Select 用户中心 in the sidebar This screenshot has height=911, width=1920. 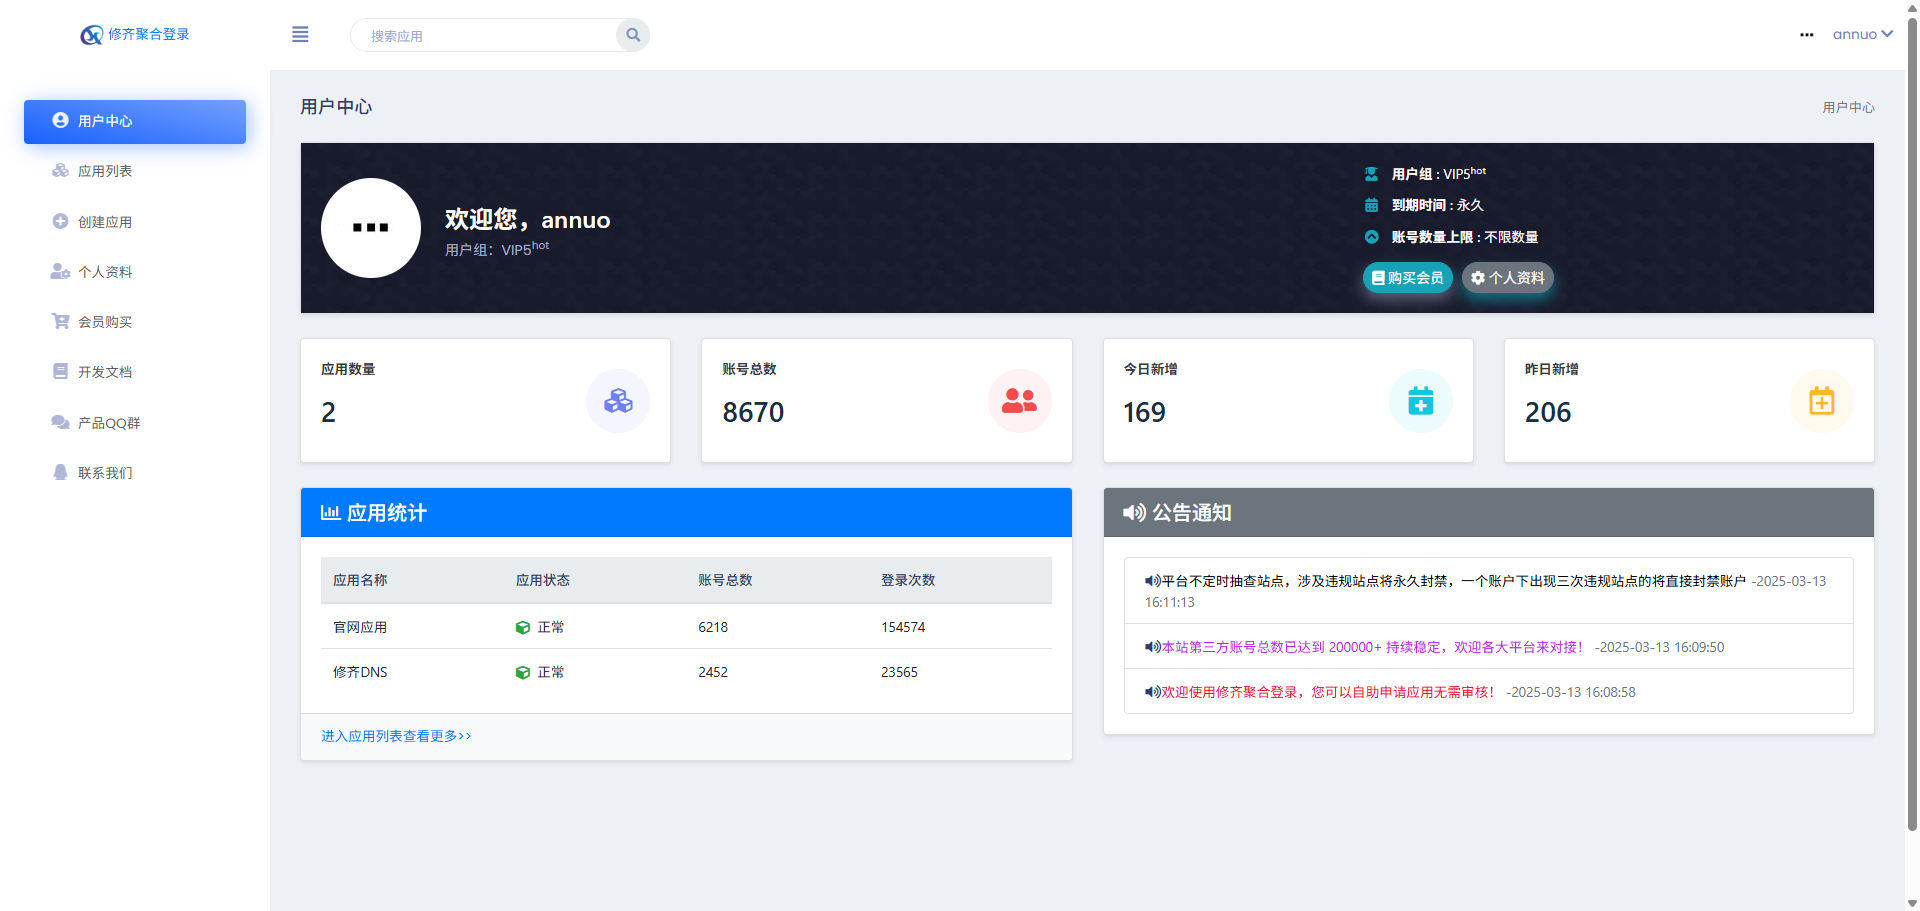click(x=135, y=121)
